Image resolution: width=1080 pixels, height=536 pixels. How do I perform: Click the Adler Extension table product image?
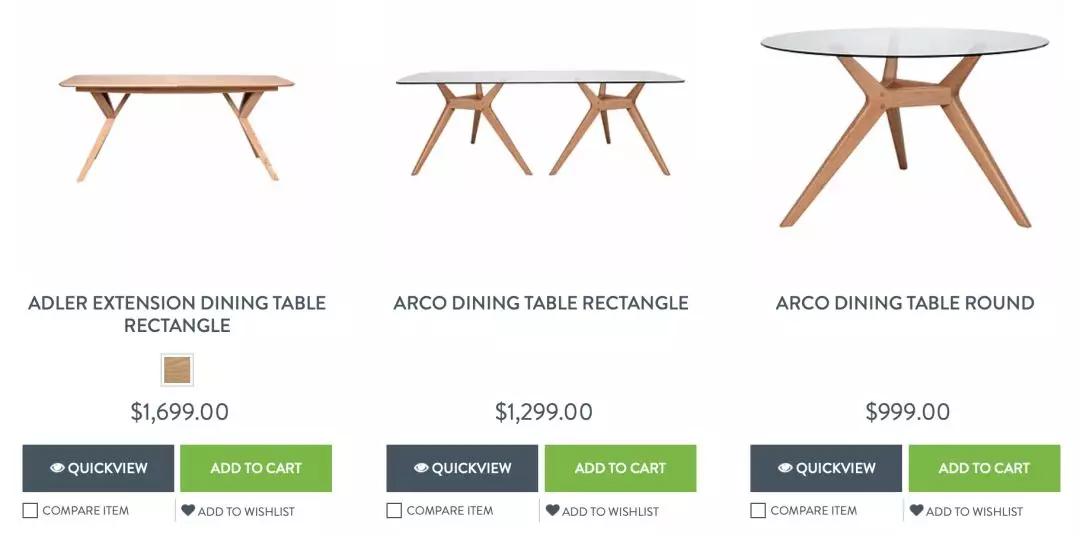[x=177, y=125]
